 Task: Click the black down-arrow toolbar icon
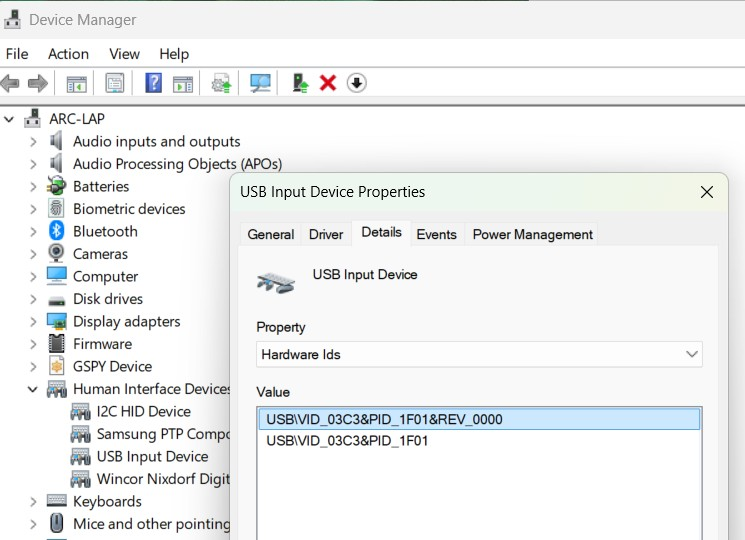pyautogui.click(x=357, y=83)
